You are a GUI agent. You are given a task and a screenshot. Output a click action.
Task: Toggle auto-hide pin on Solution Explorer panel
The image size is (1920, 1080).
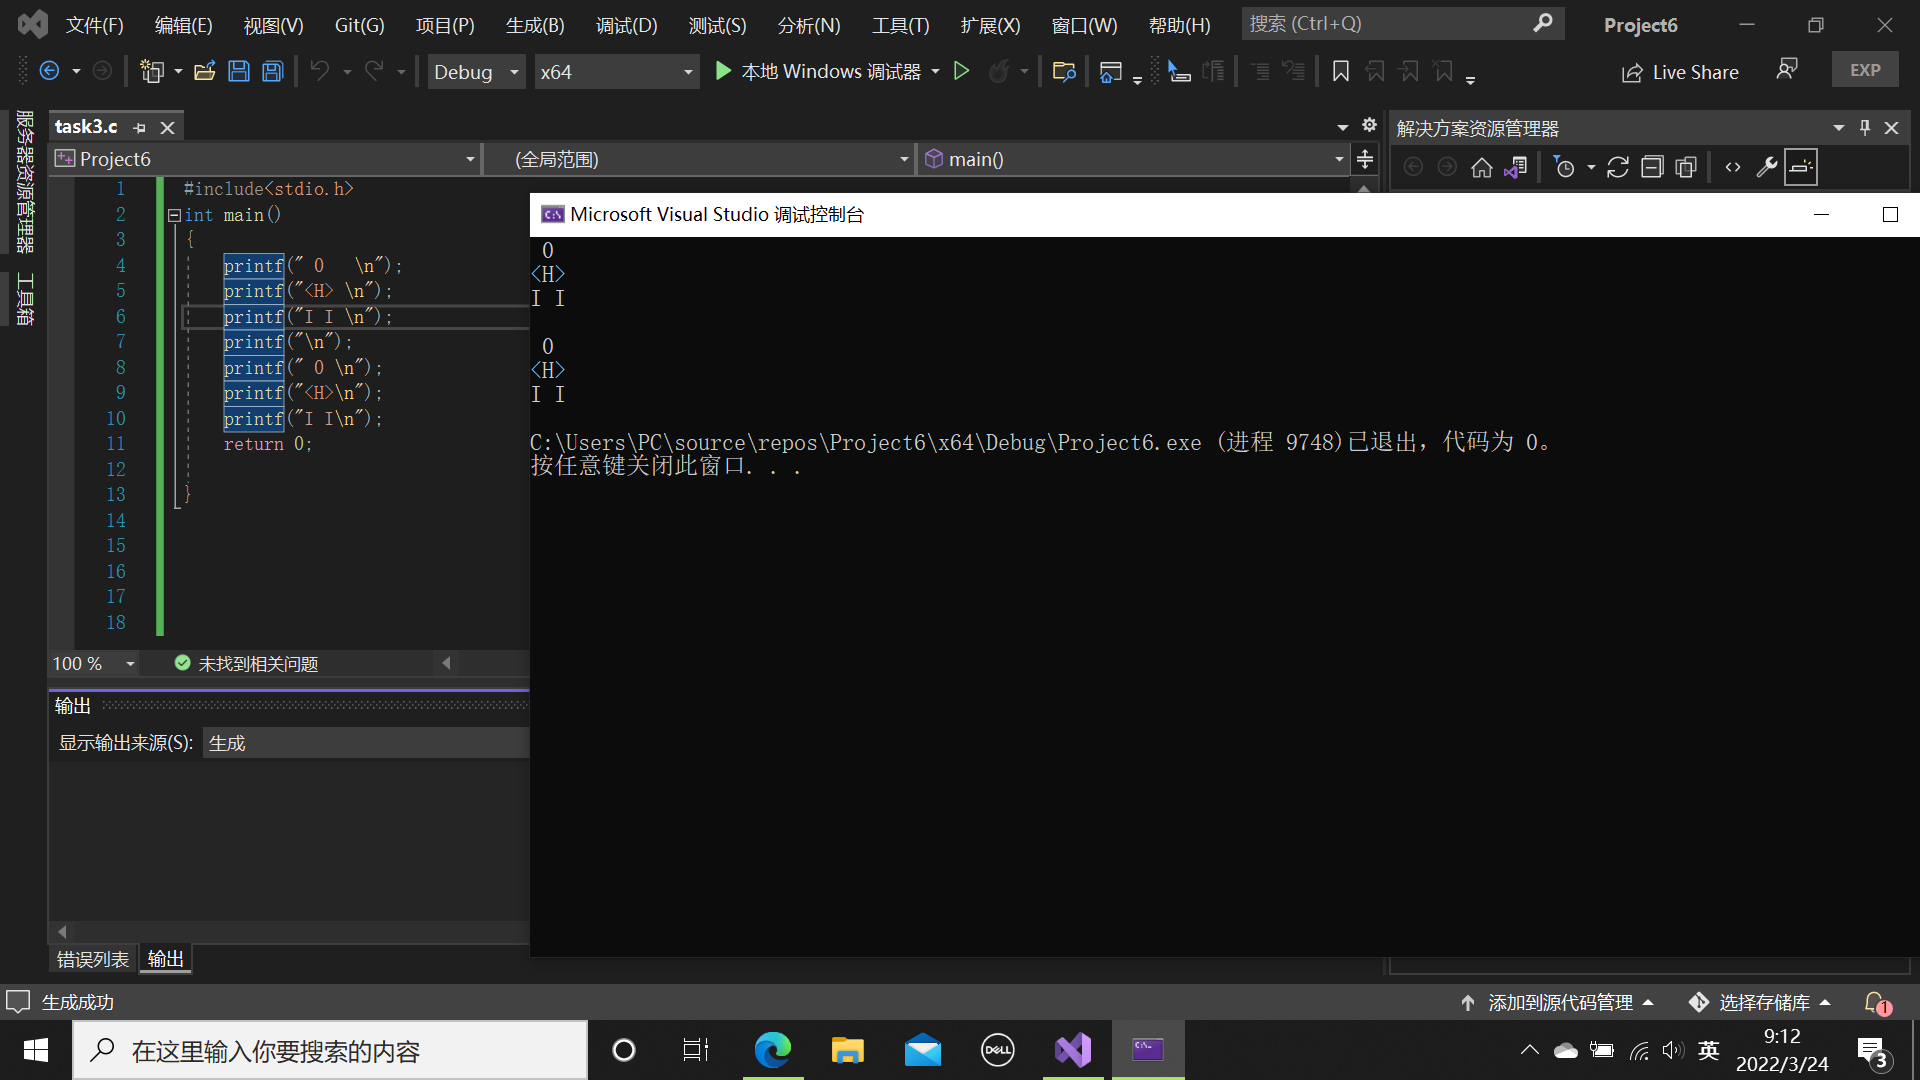(x=1865, y=128)
